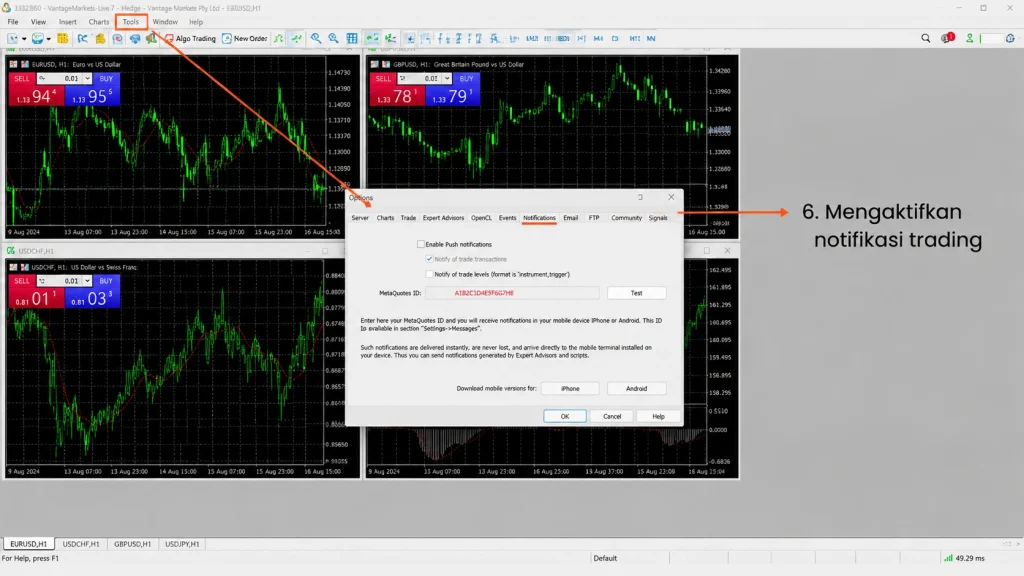Image resolution: width=1024 pixels, height=576 pixels.
Task: Open the chat icon with red badge
Action: pyautogui.click(x=948, y=38)
